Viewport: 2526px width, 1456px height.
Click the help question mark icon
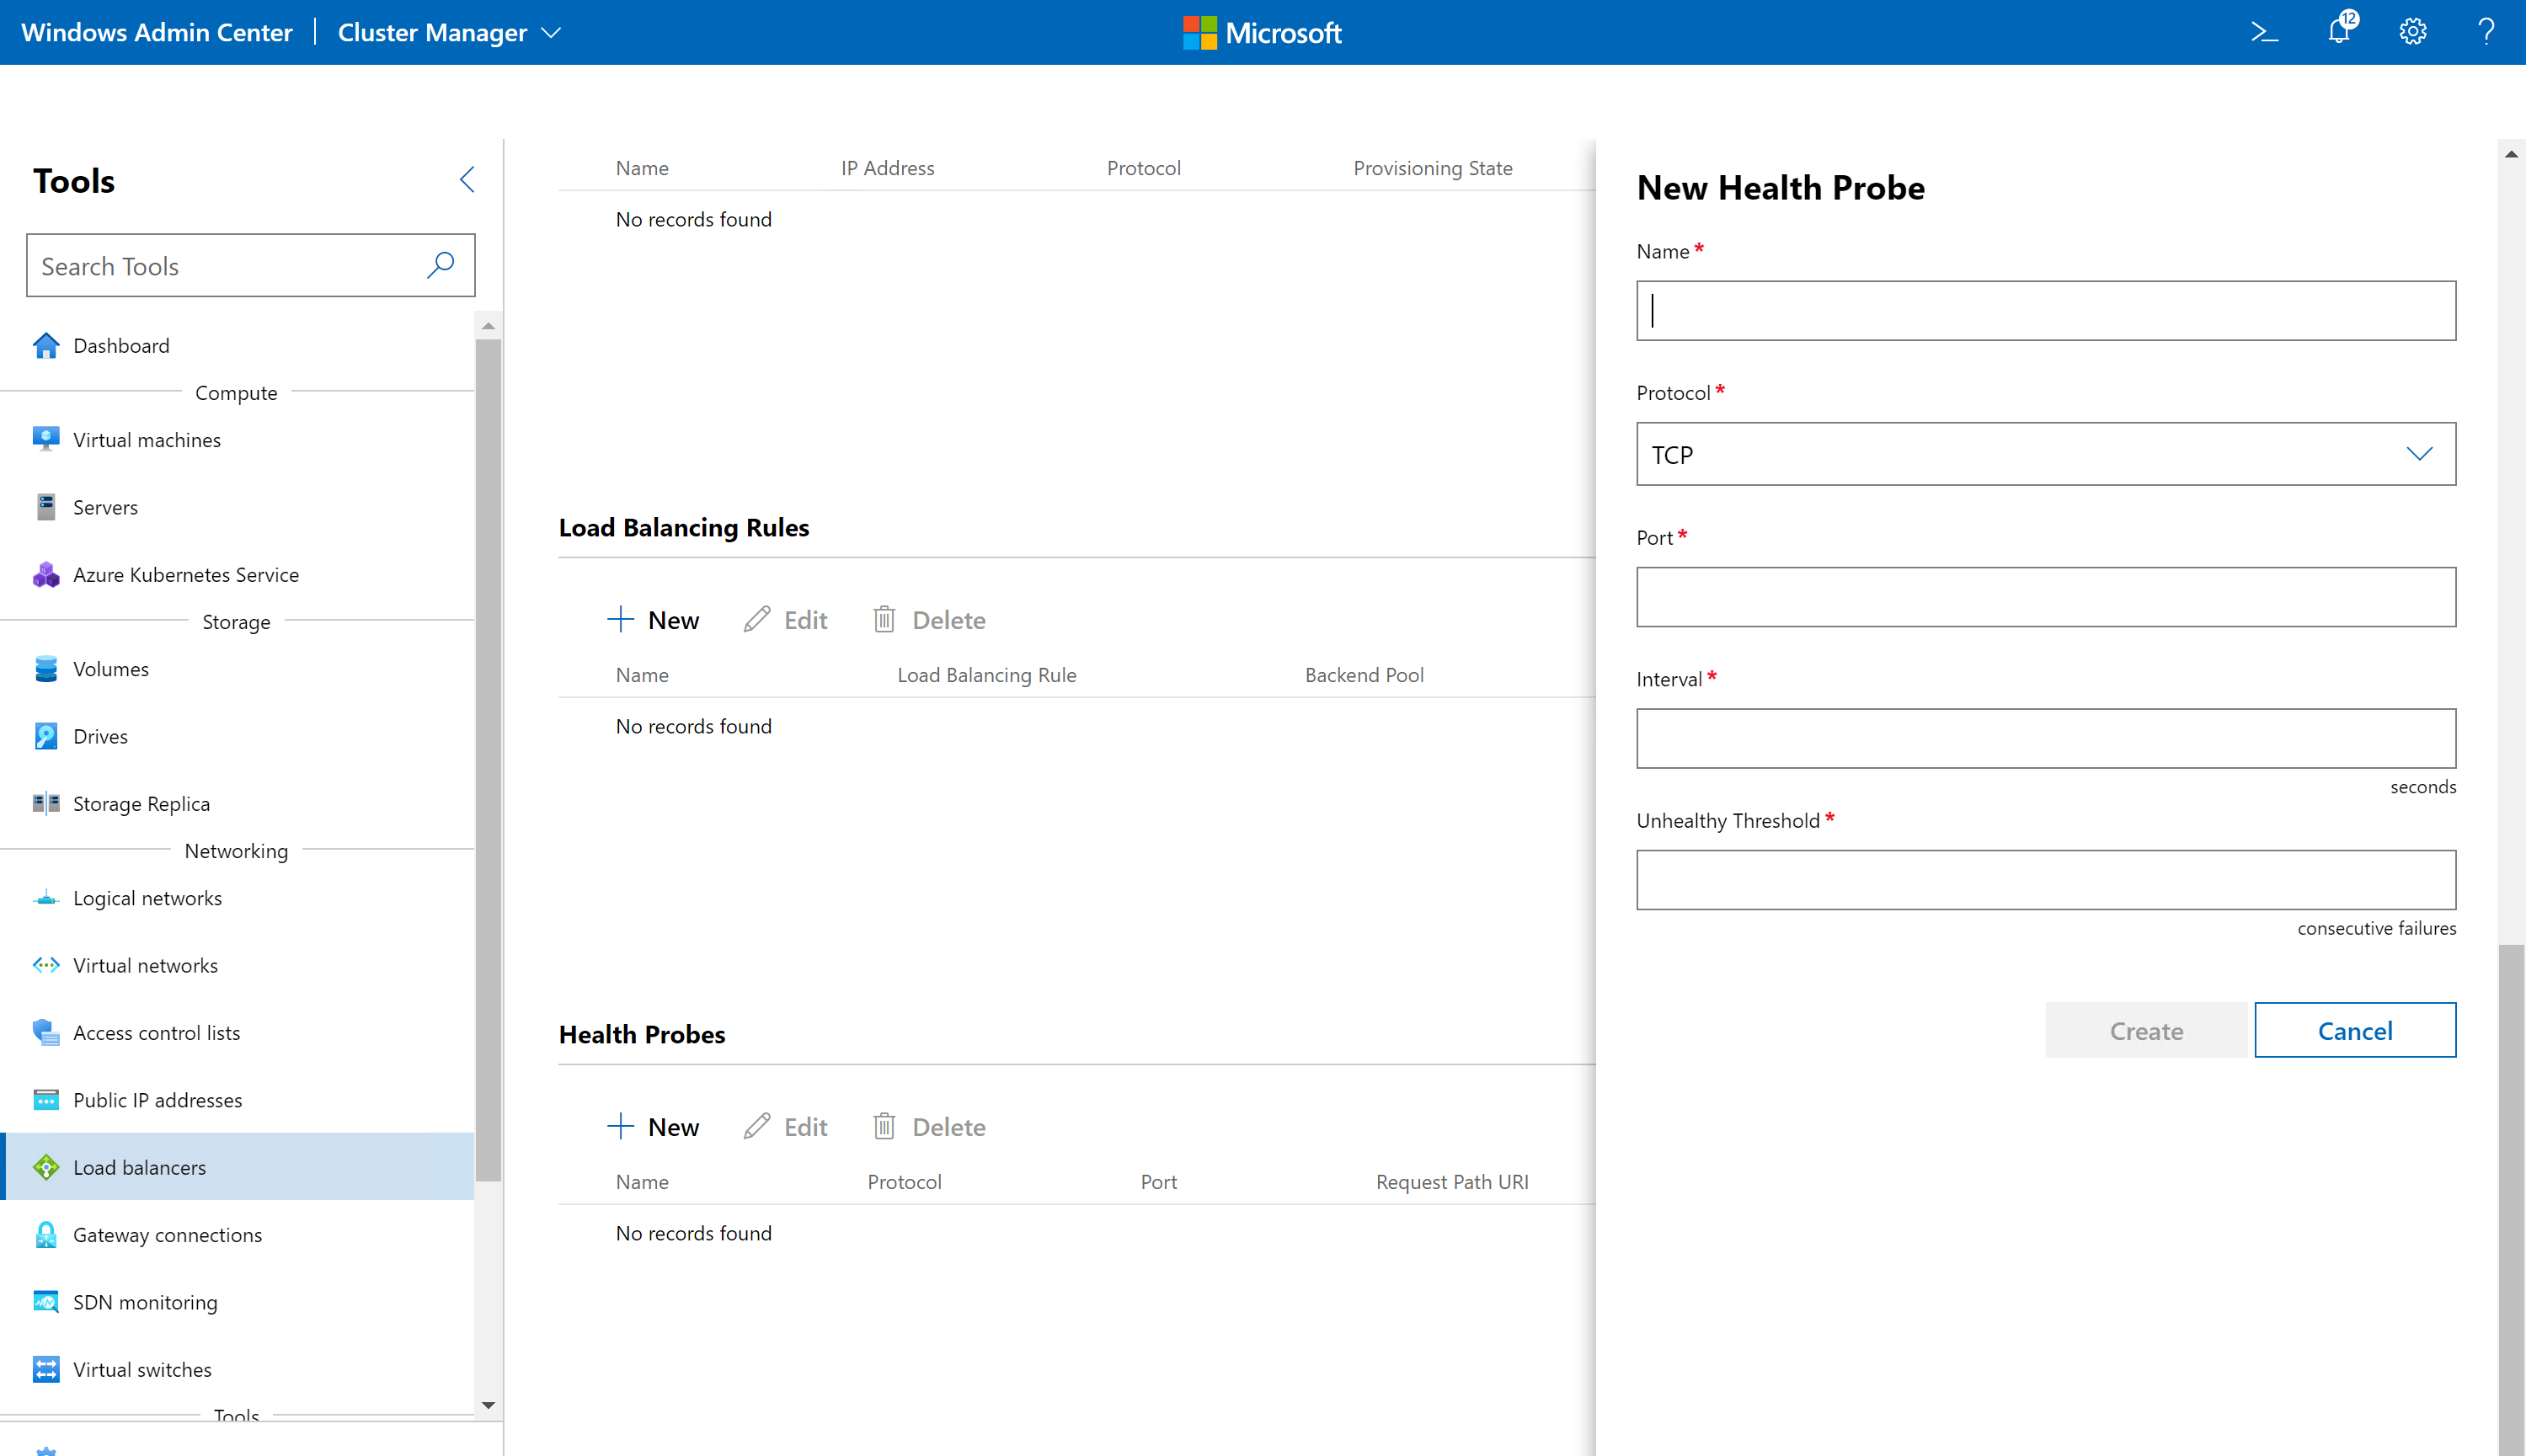coord(2486,32)
